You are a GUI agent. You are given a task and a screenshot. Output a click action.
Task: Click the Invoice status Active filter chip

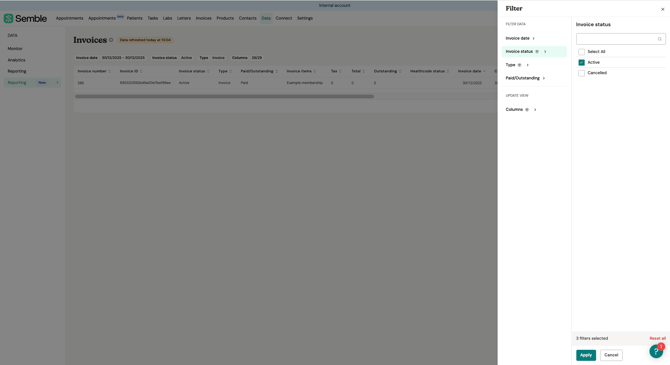point(172,58)
